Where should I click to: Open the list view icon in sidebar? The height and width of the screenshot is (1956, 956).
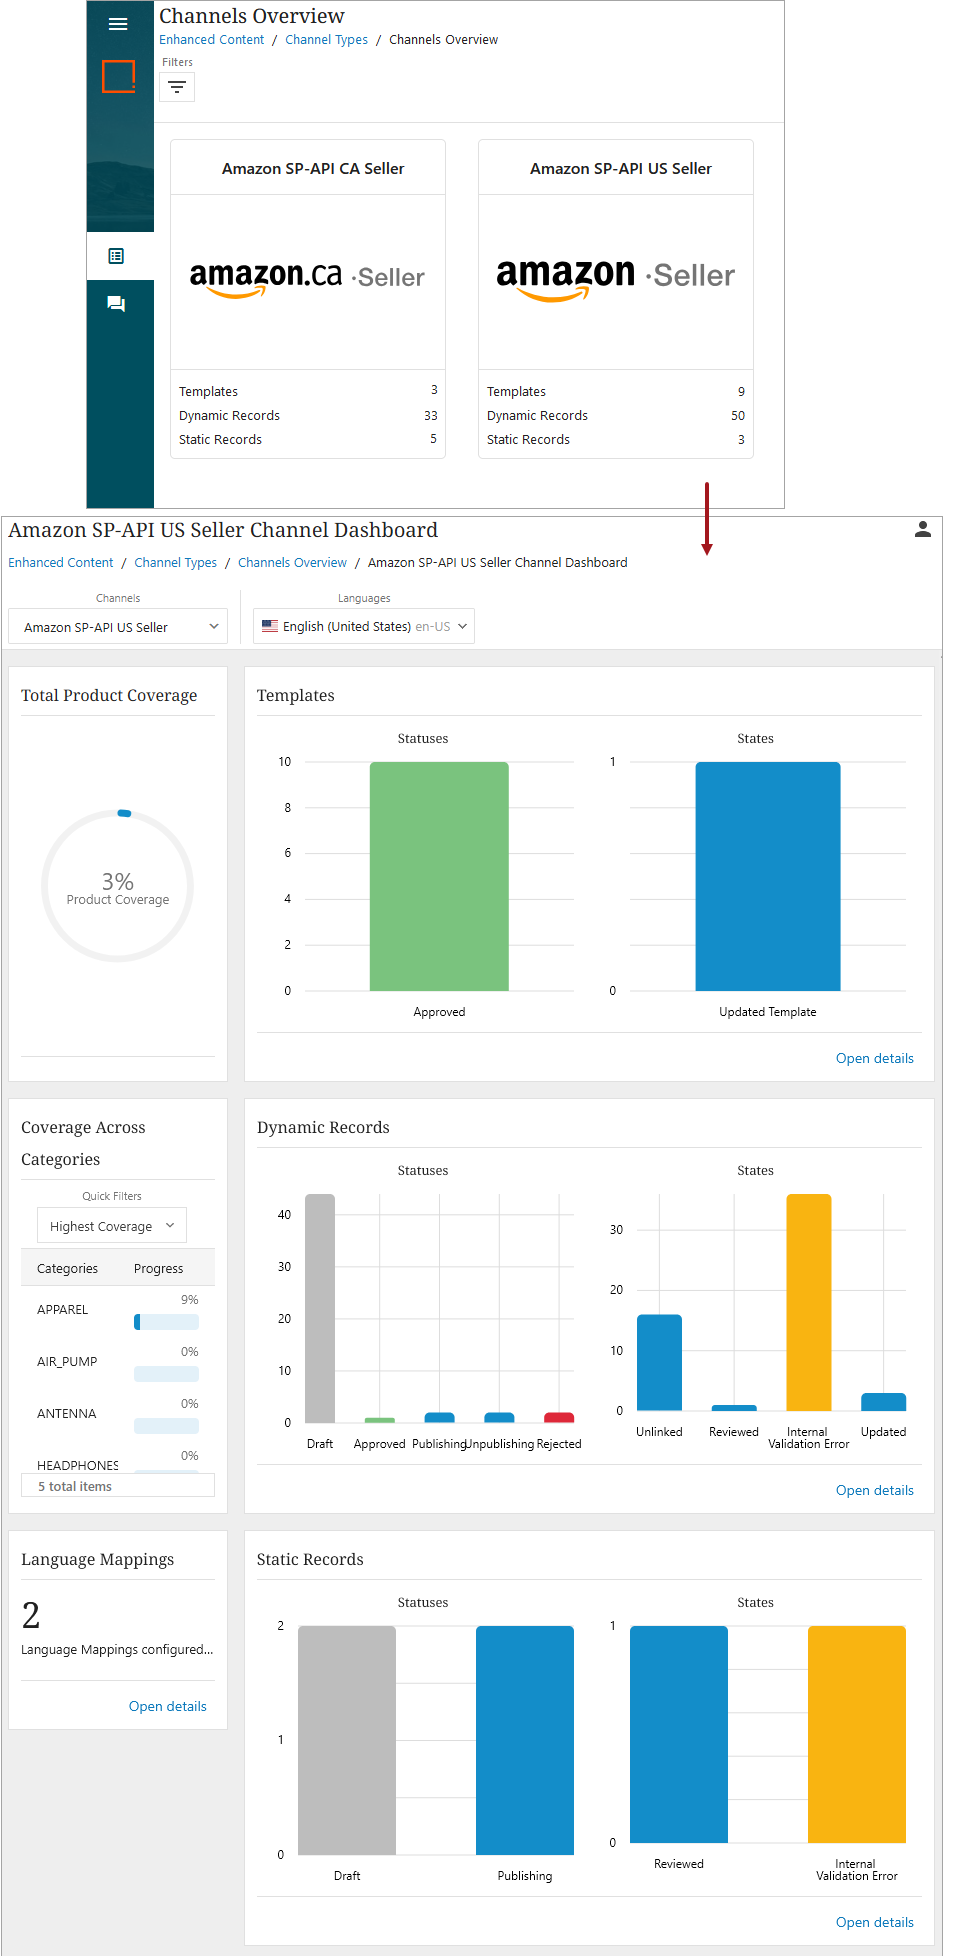(x=116, y=256)
